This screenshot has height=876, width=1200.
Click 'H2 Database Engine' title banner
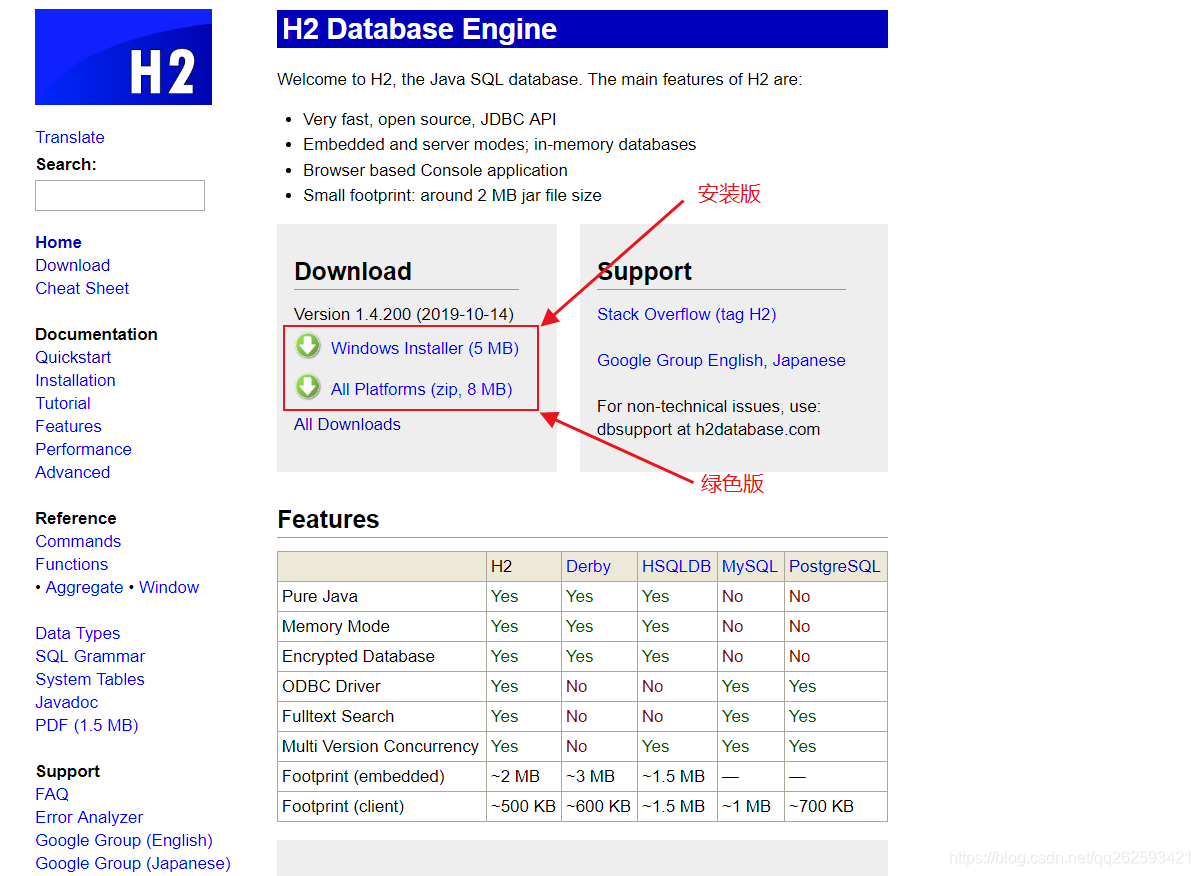[x=582, y=29]
